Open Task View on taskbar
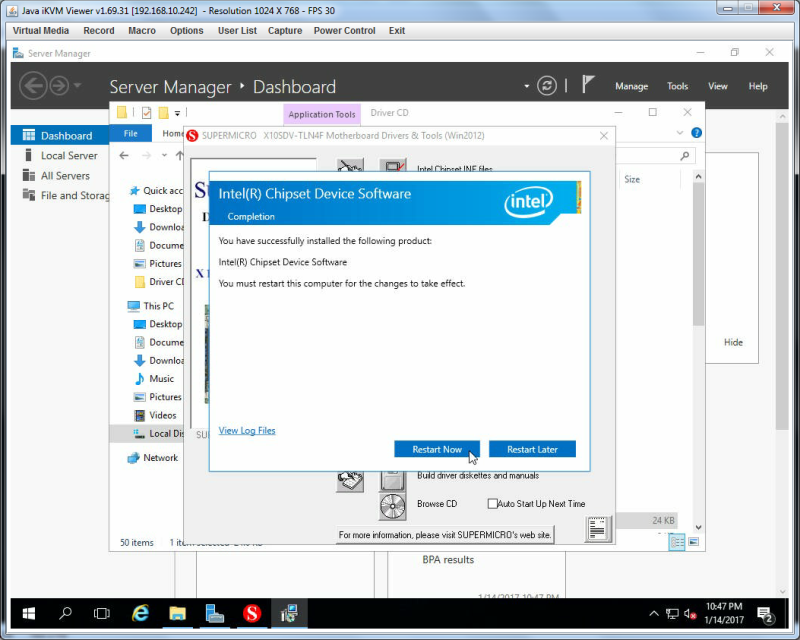This screenshot has width=800, height=640. 102,613
